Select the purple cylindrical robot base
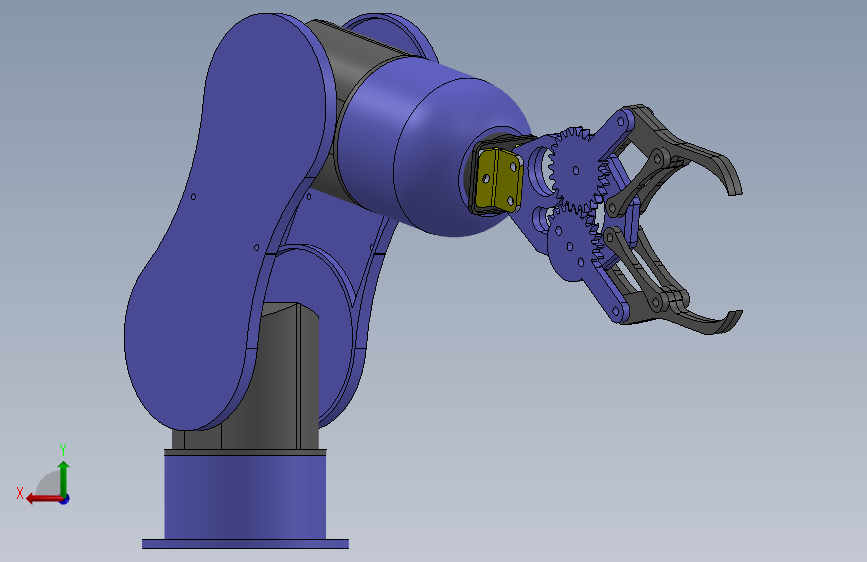Image resolution: width=867 pixels, height=562 pixels. pyautogui.click(x=245, y=497)
